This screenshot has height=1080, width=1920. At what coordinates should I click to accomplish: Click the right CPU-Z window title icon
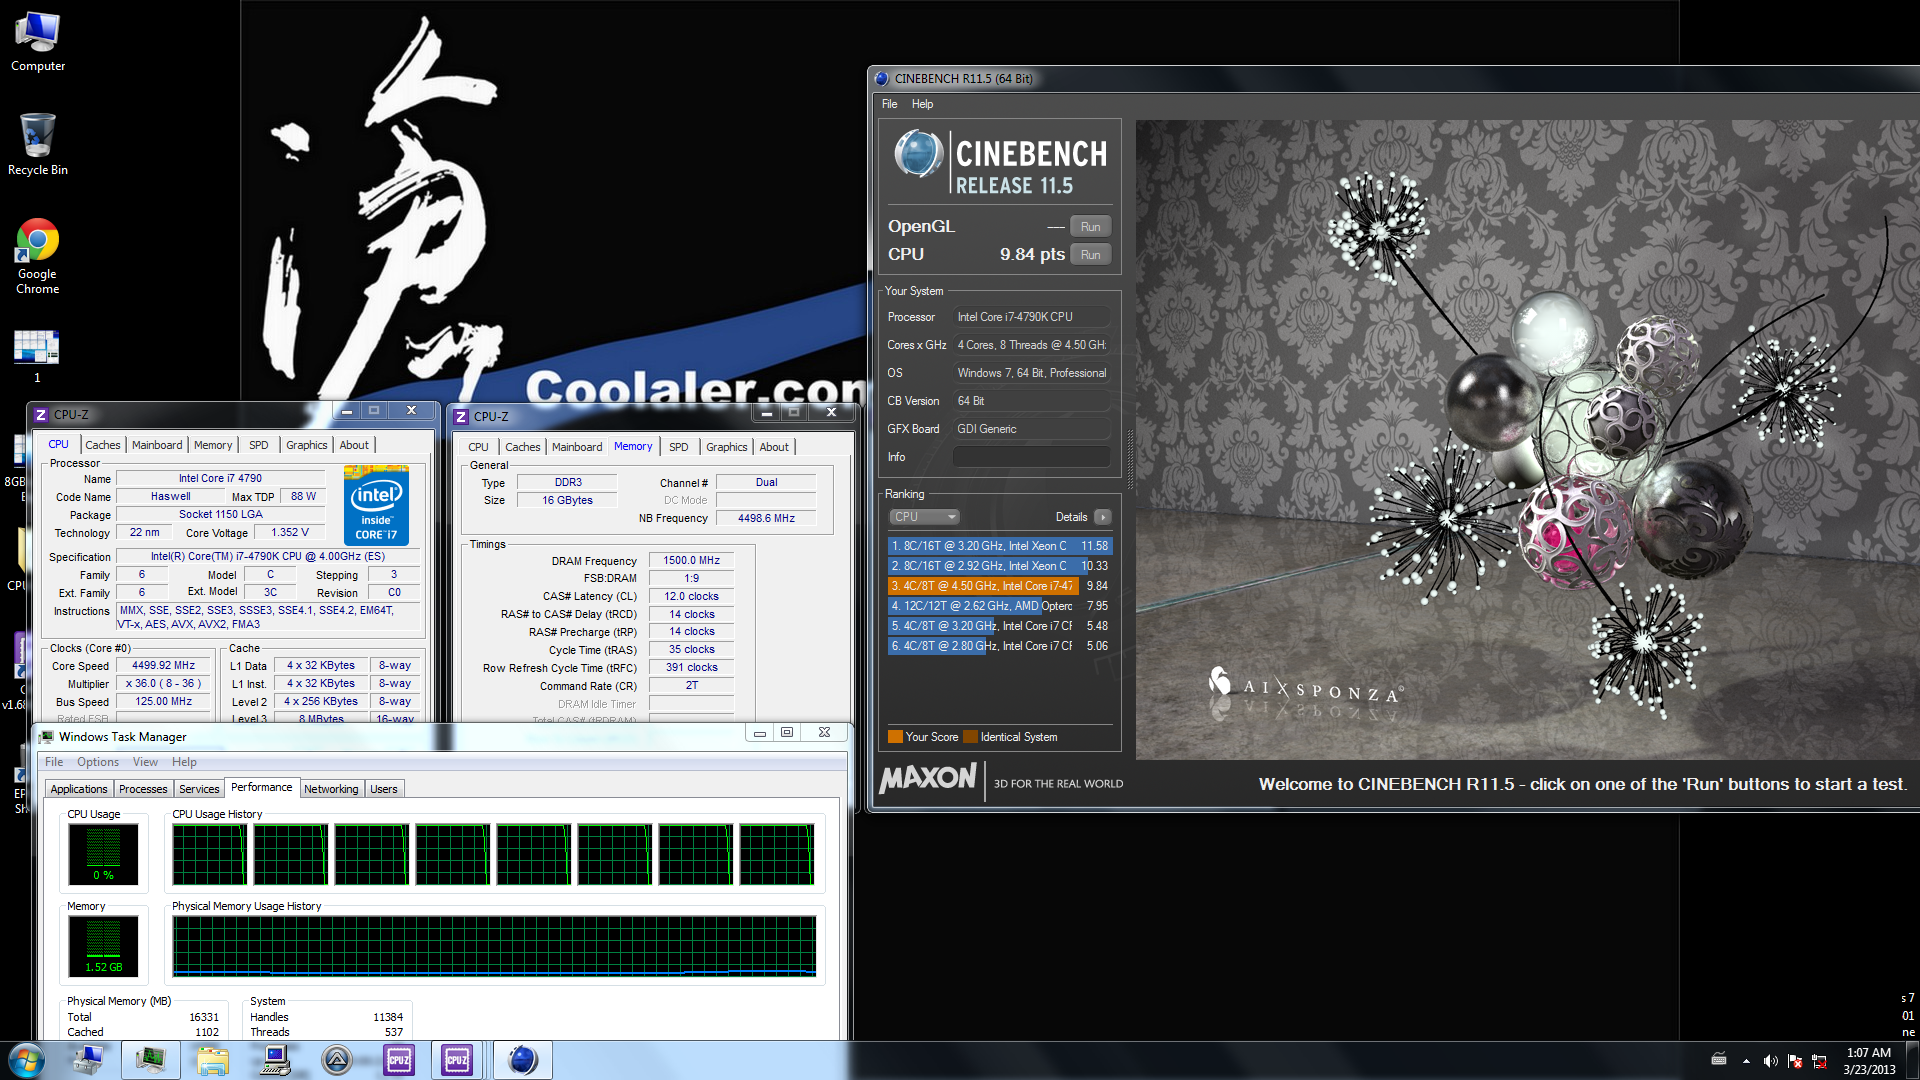coord(461,416)
